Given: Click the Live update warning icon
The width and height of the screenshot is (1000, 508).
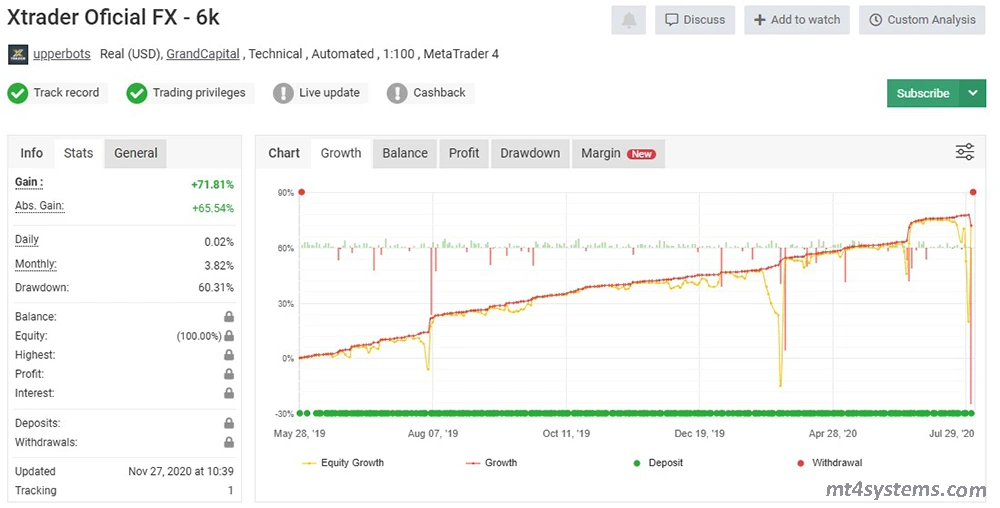Looking at the screenshot, I should click(x=283, y=93).
